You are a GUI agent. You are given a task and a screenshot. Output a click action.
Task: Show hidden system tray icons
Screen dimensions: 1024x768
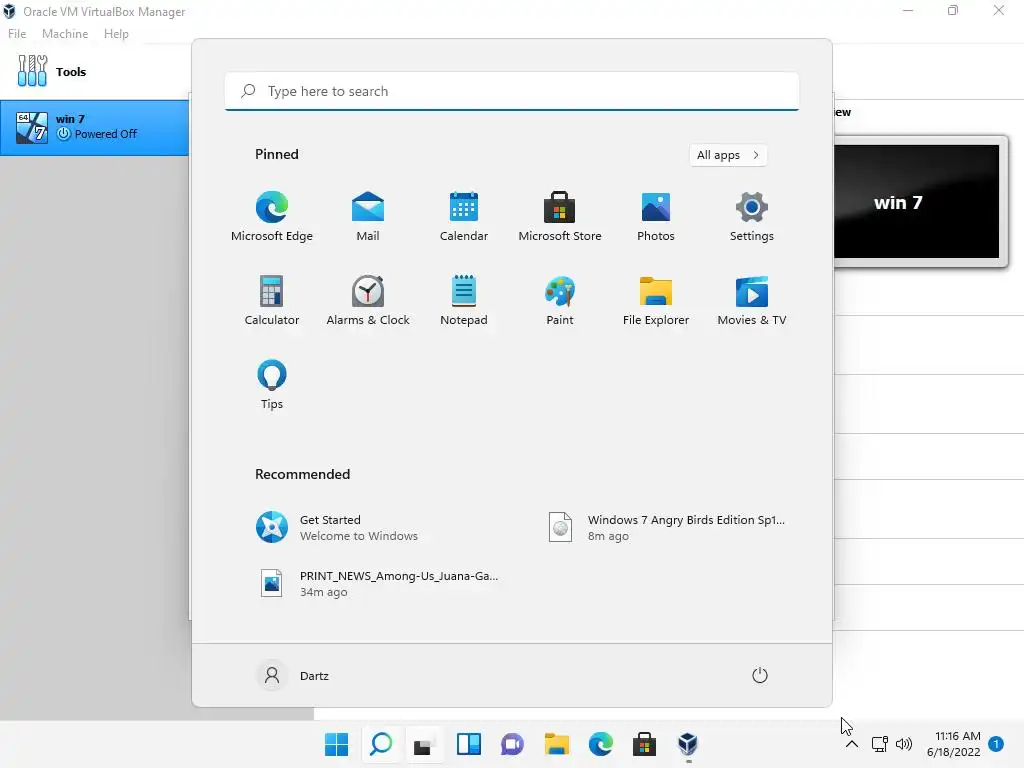[852, 744]
